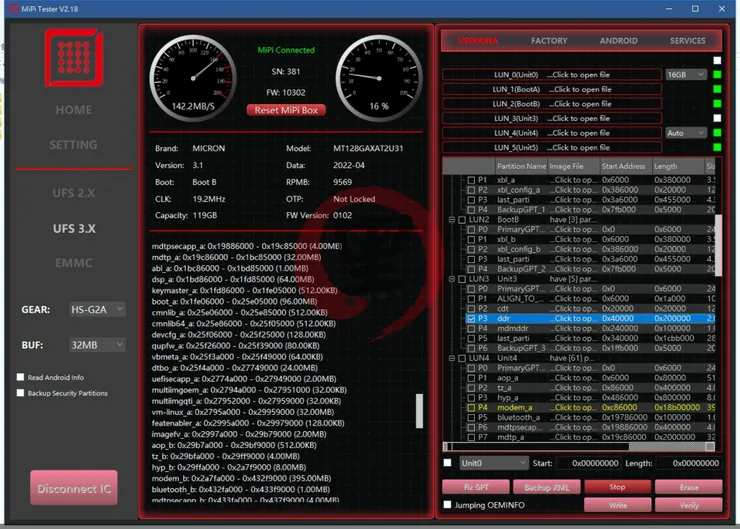
Task: Open SETTING in sidebar
Action: [x=74, y=145]
